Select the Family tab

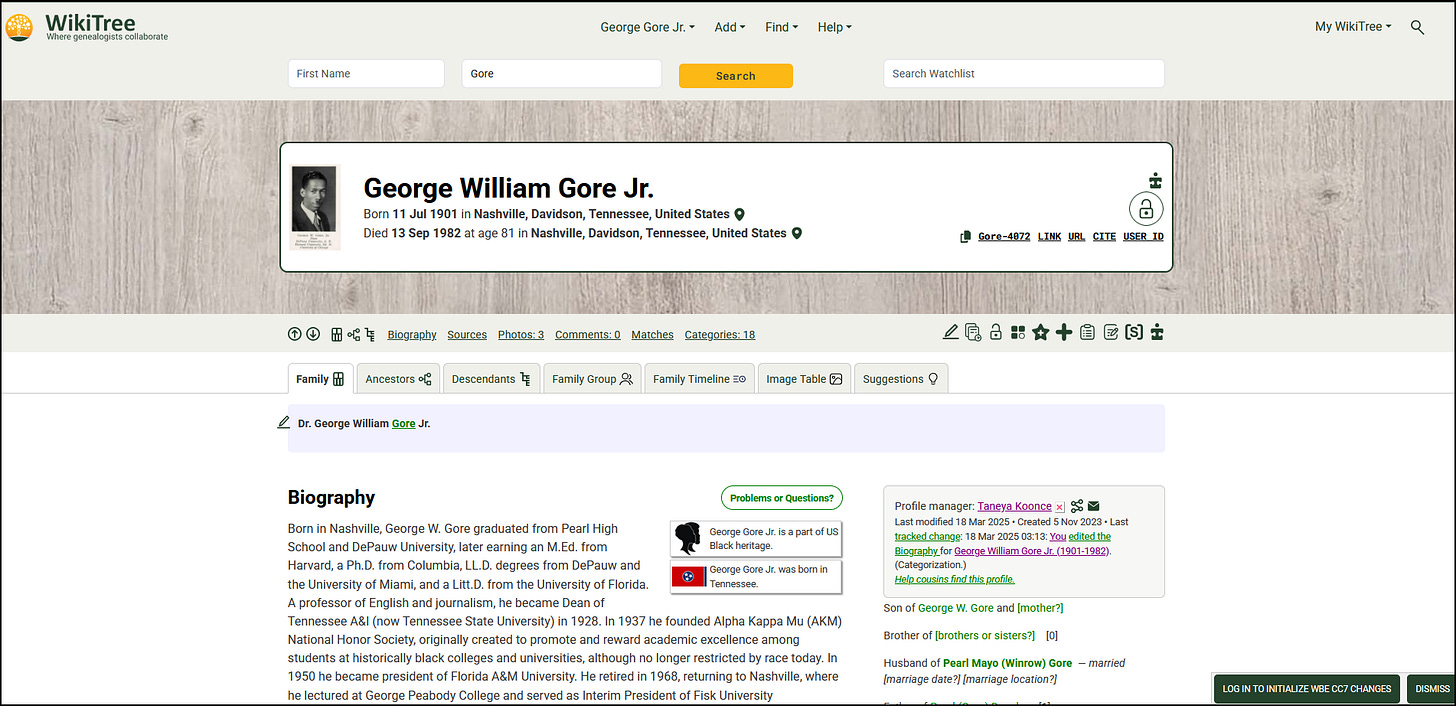point(320,379)
